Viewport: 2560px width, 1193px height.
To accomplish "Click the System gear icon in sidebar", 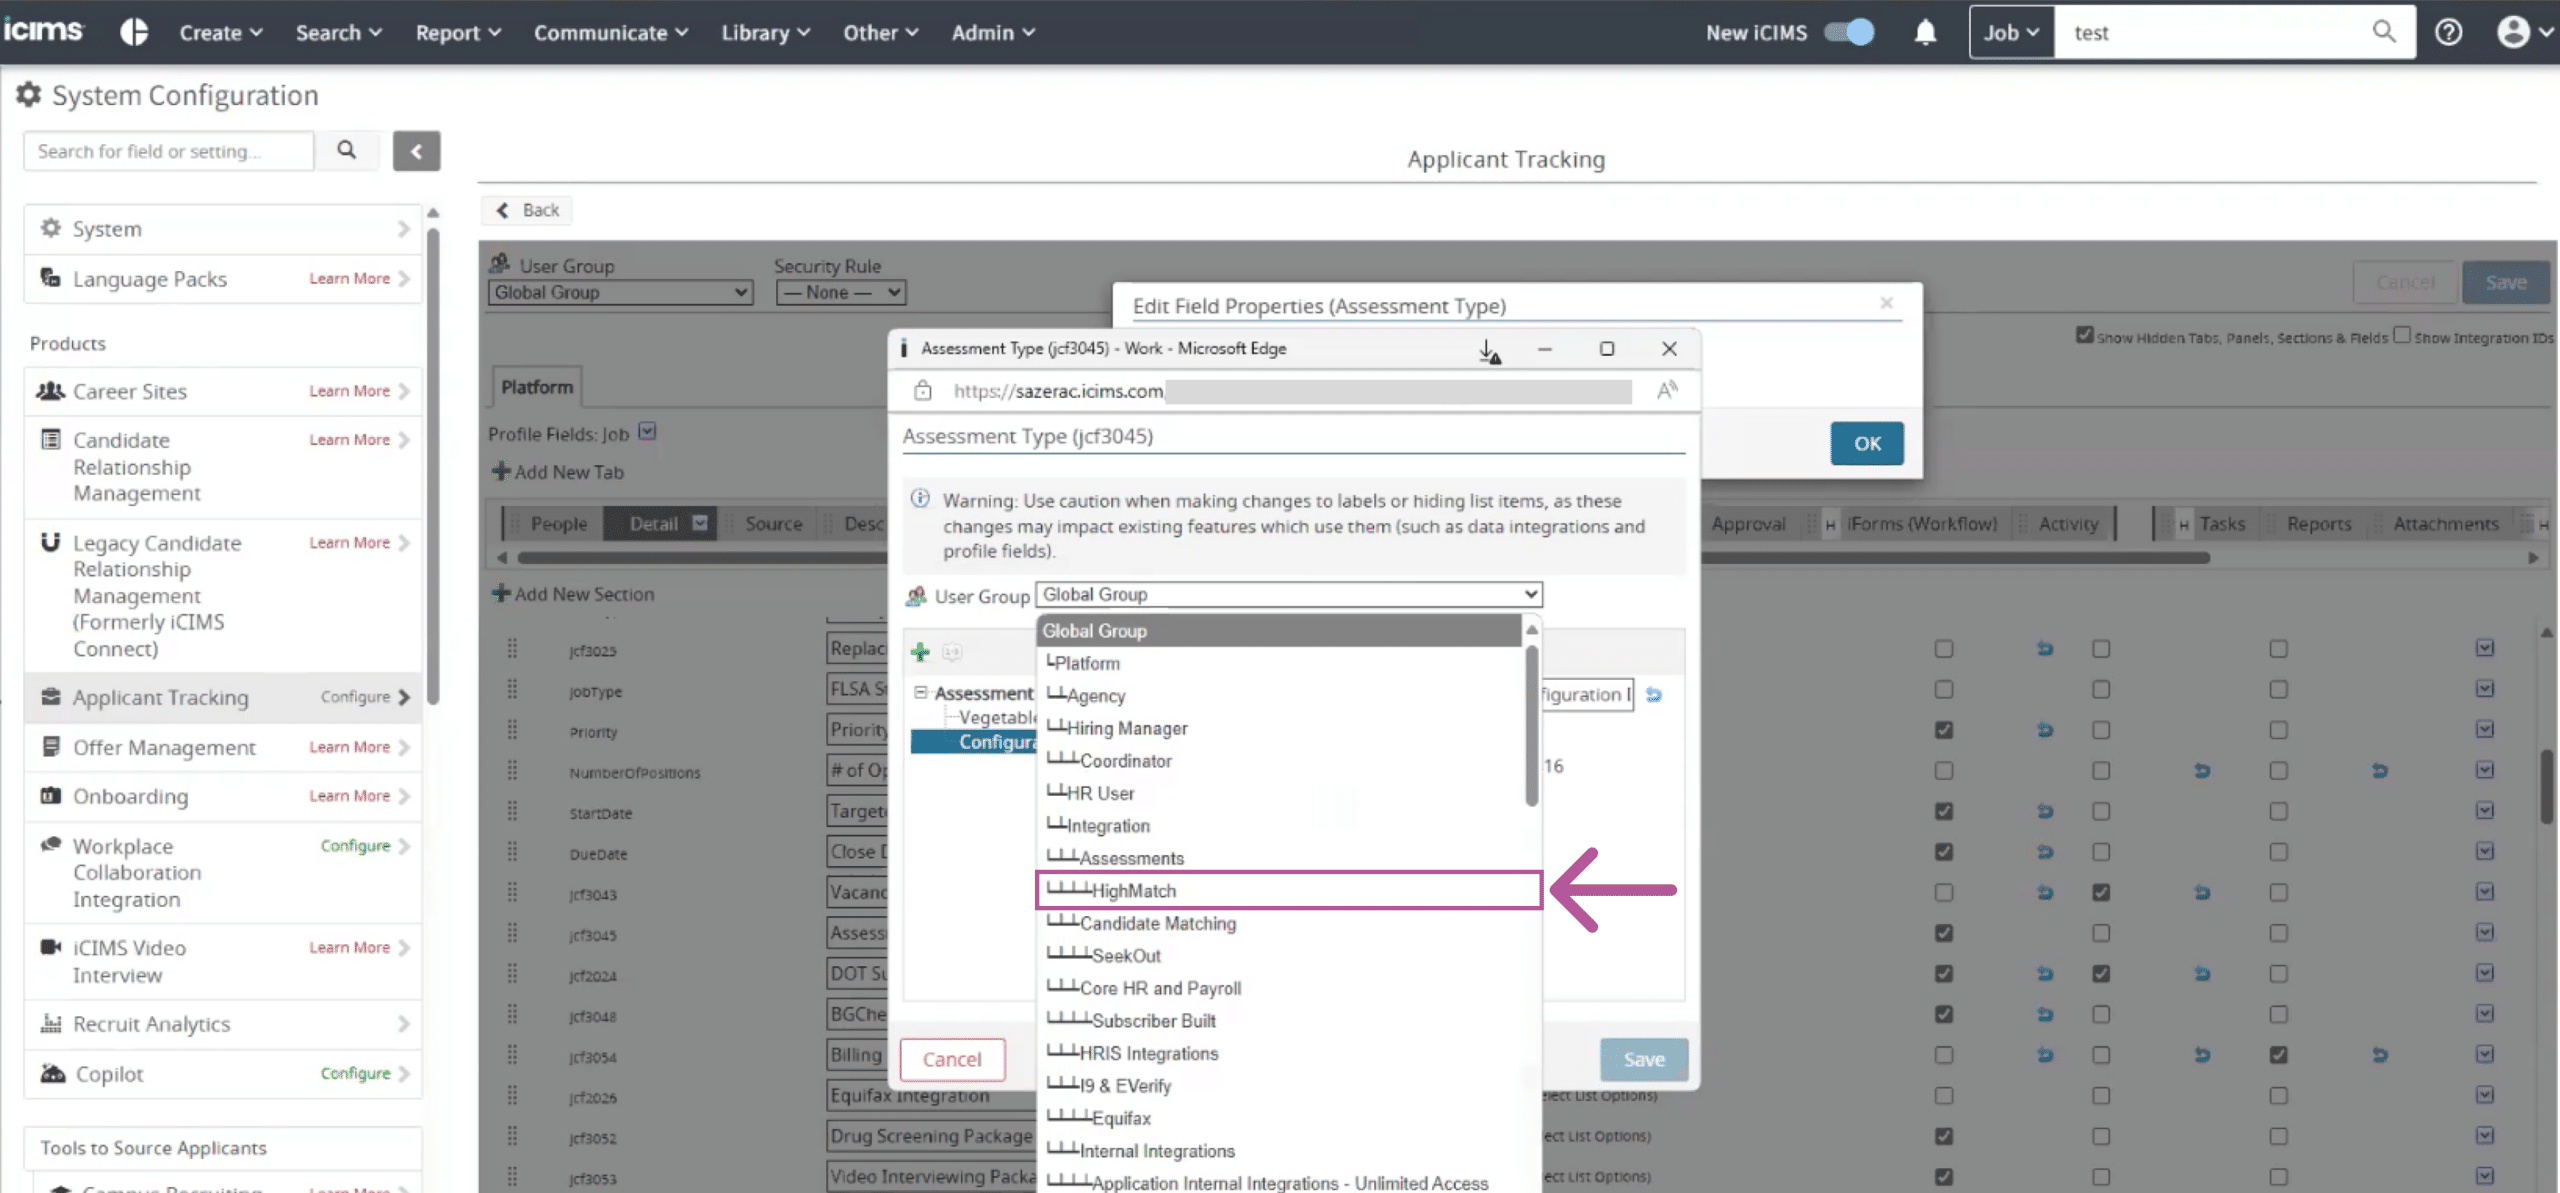I will point(50,228).
